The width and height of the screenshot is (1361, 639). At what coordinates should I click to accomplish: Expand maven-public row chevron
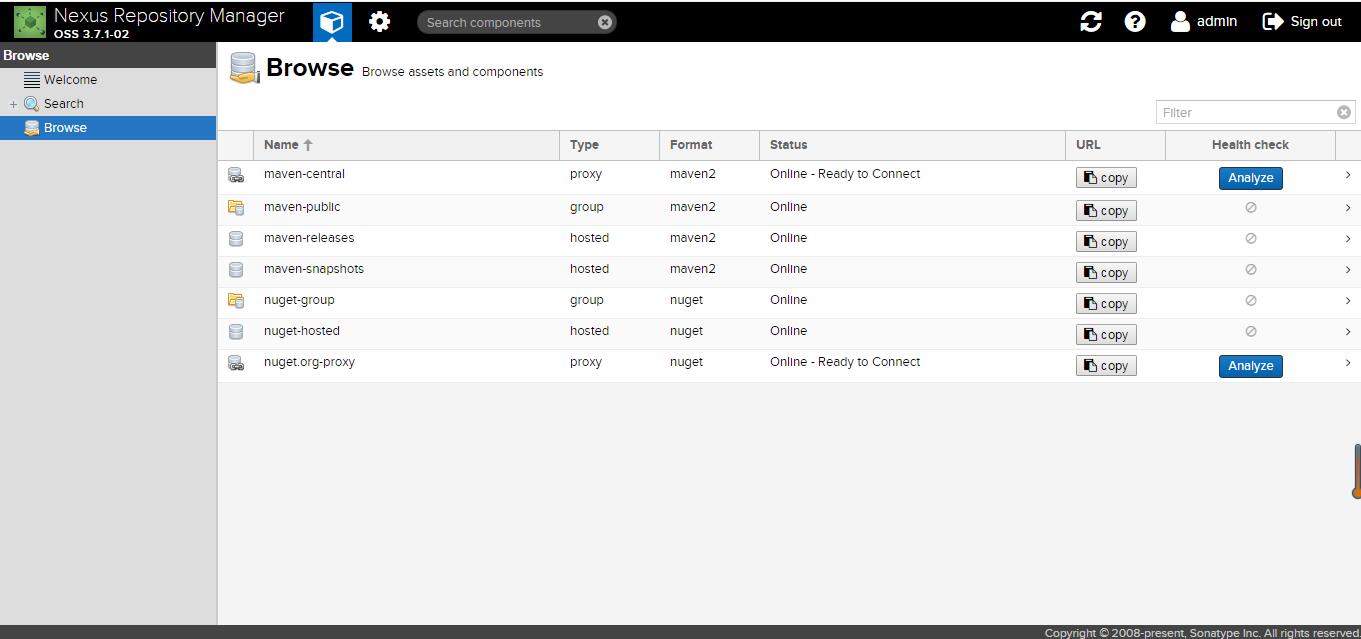pyautogui.click(x=1348, y=208)
